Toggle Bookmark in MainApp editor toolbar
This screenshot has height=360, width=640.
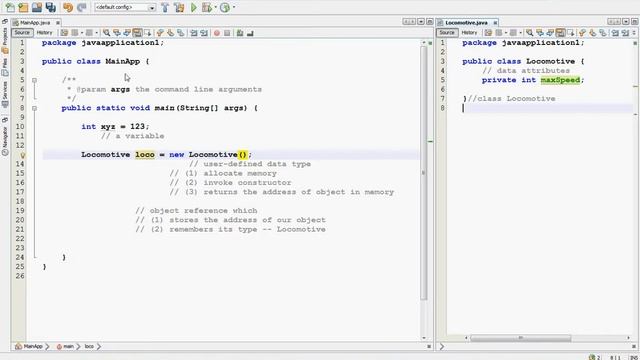[x=181, y=33]
